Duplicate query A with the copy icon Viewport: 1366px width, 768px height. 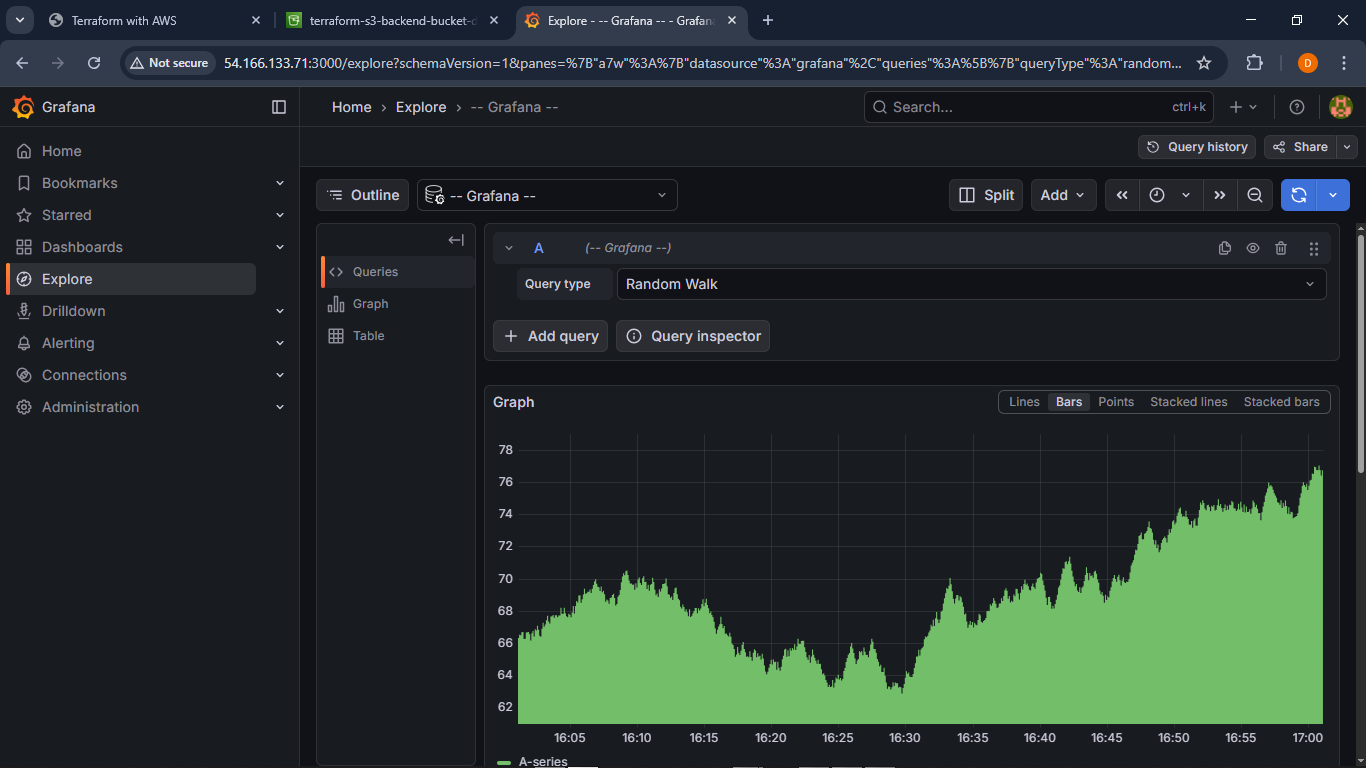[x=1224, y=249]
